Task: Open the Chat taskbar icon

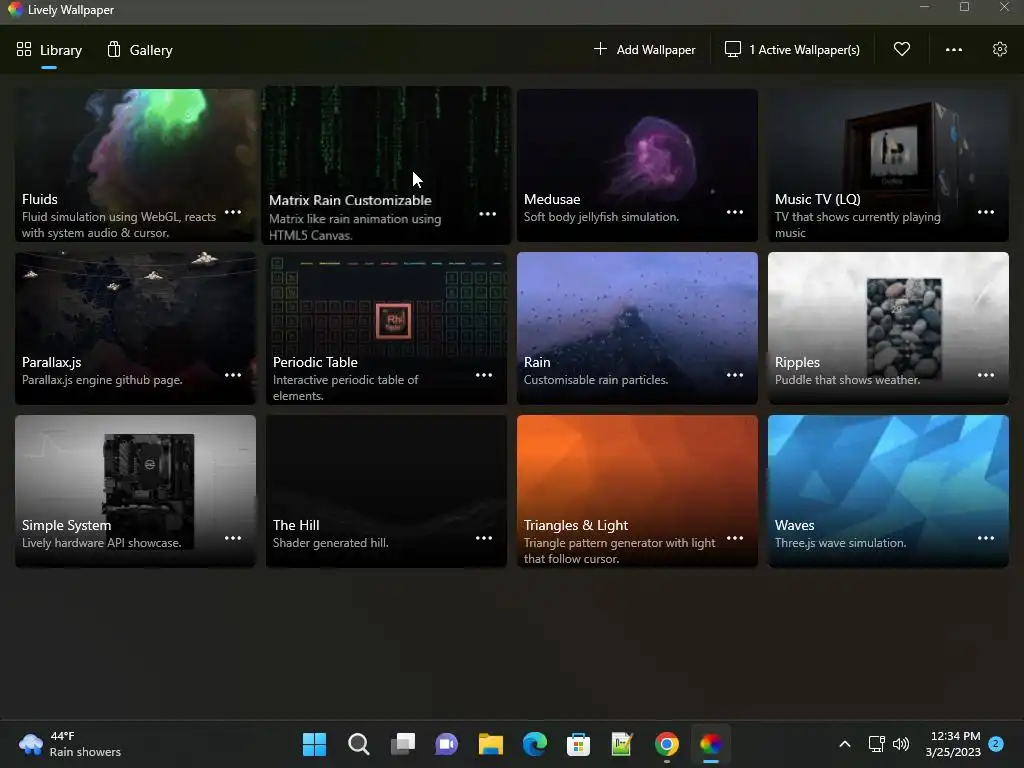Action: click(447, 744)
